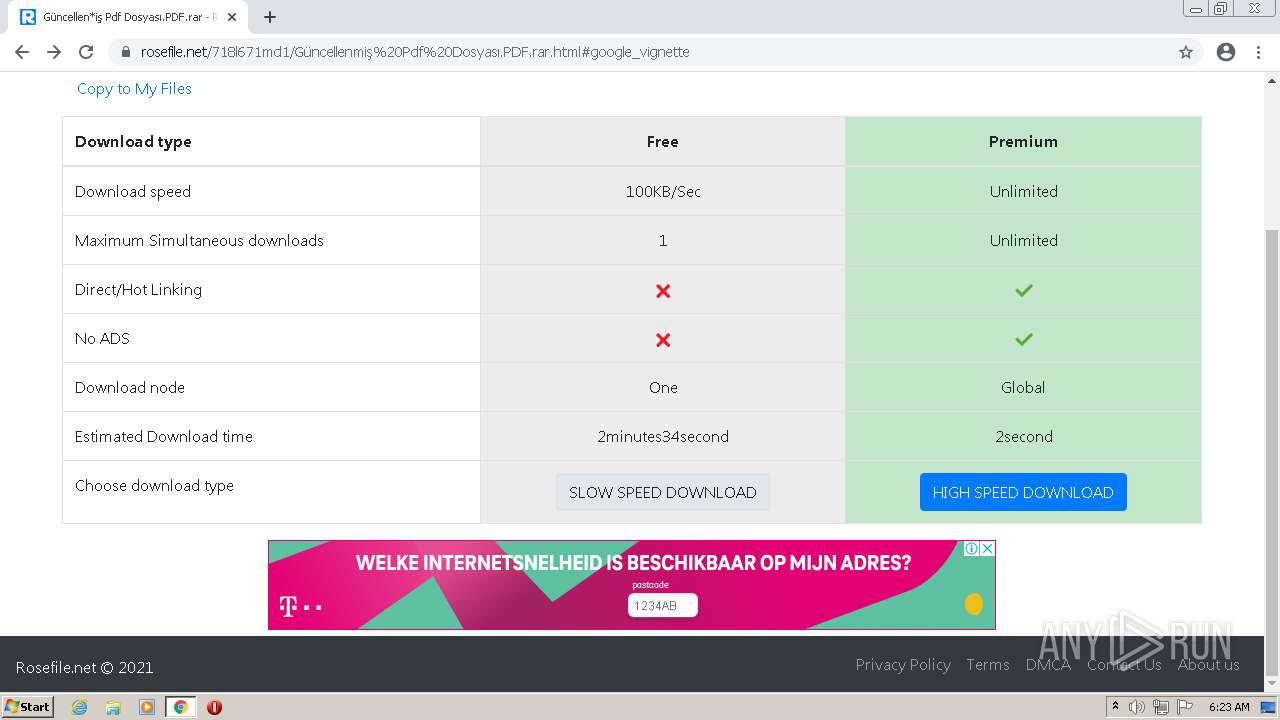This screenshot has height=720, width=1280.
Task: Go forward with the browser forward arrow
Action: click(54, 52)
